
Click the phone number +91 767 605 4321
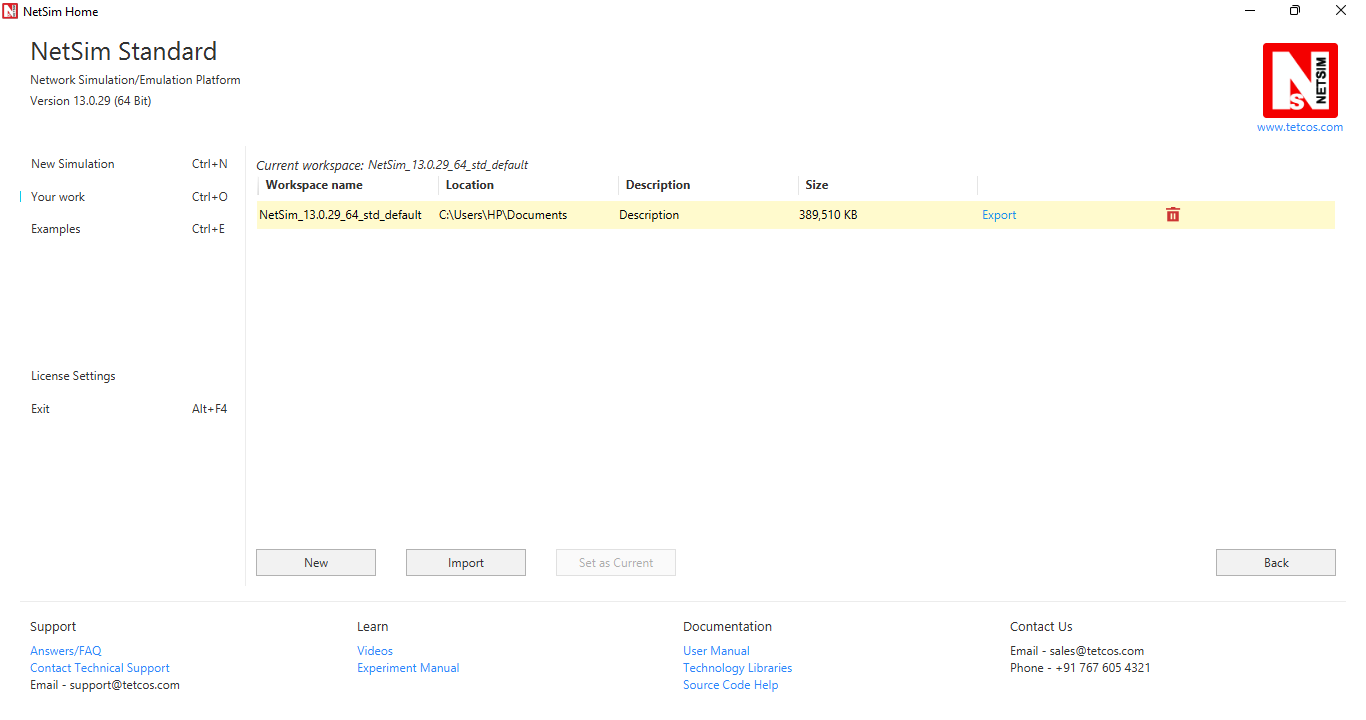[x=1103, y=668]
